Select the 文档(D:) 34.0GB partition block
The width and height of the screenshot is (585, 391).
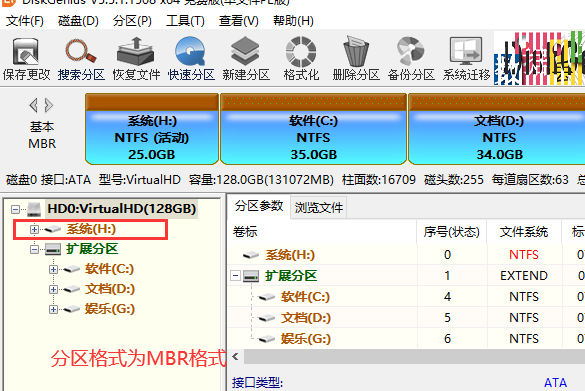coord(497,129)
